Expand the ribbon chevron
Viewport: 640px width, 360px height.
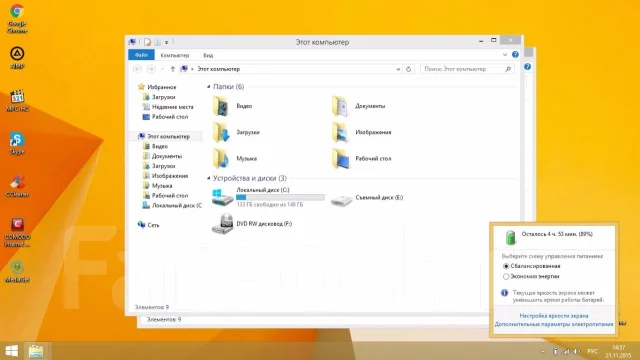[x=505, y=55]
